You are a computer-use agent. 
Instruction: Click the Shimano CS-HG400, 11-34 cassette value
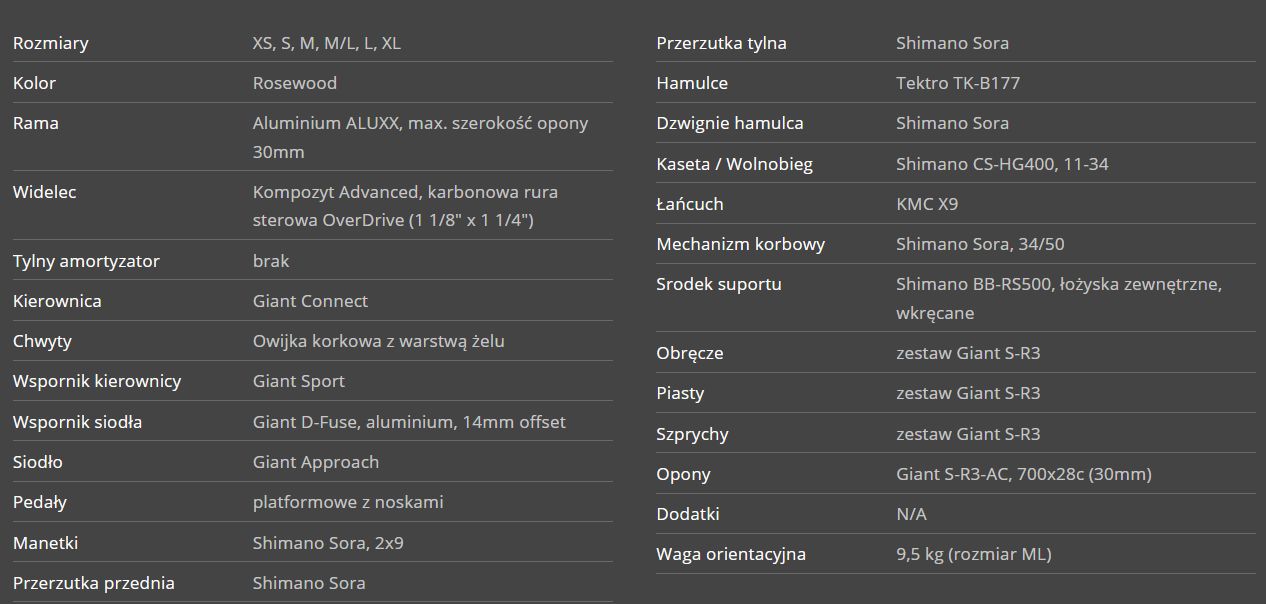pos(1002,164)
